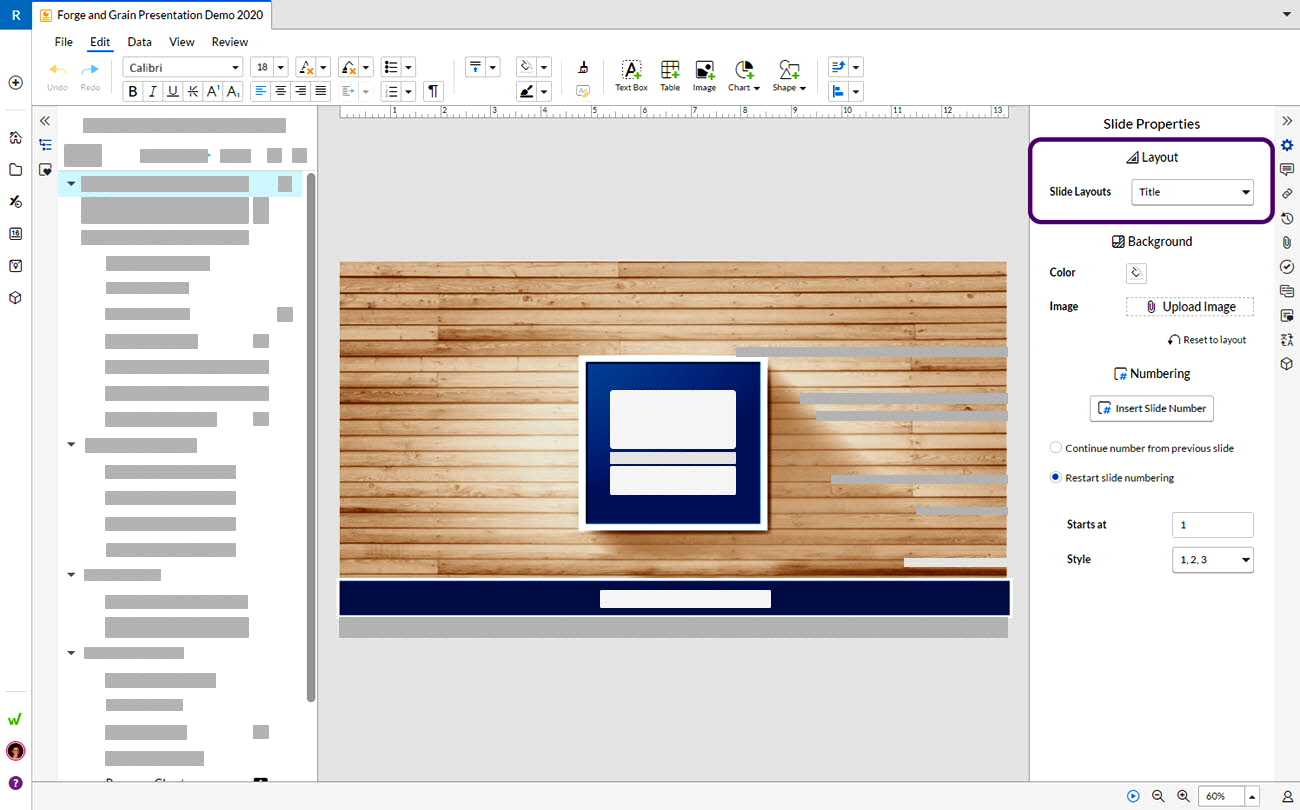Open the Slide Properties gear icon
1300x810 pixels.
[1287, 146]
